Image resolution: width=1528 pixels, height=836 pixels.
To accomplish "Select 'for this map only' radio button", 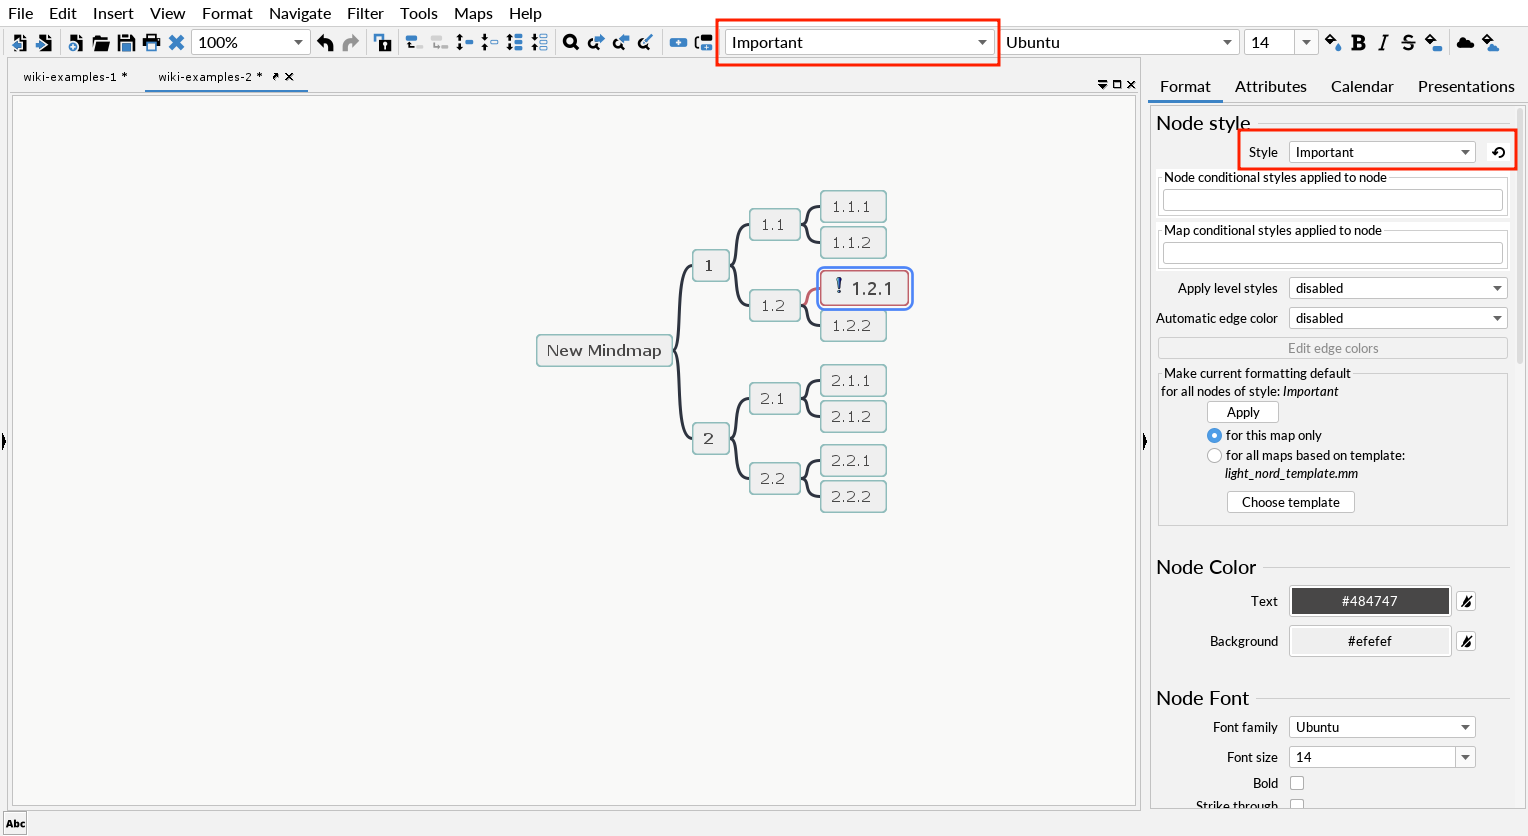I will [x=1214, y=435].
